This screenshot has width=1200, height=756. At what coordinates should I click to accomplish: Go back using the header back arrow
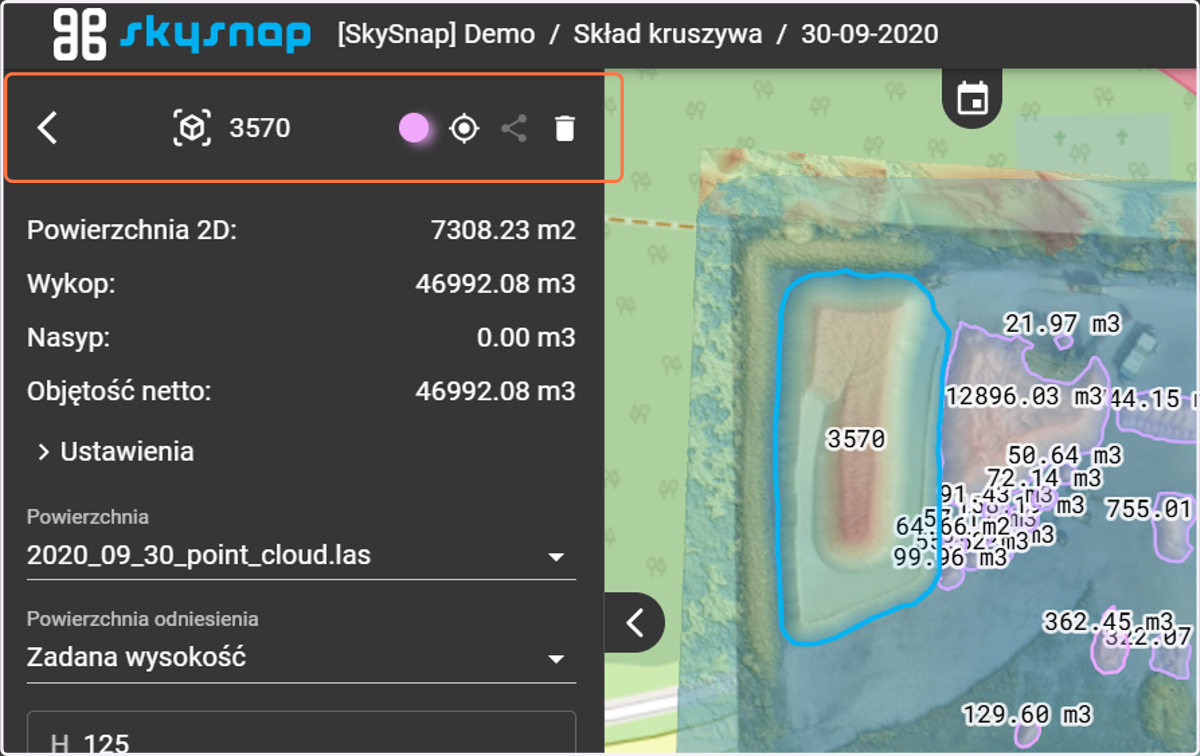pyautogui.click(x=47, y=128)
